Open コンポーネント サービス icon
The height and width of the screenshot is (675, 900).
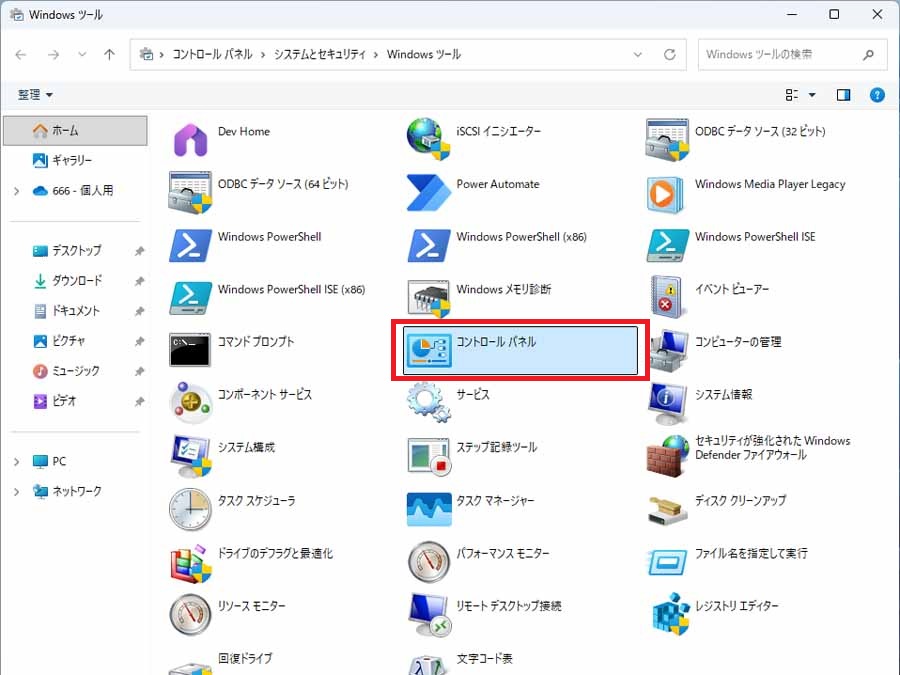[191, 402]
